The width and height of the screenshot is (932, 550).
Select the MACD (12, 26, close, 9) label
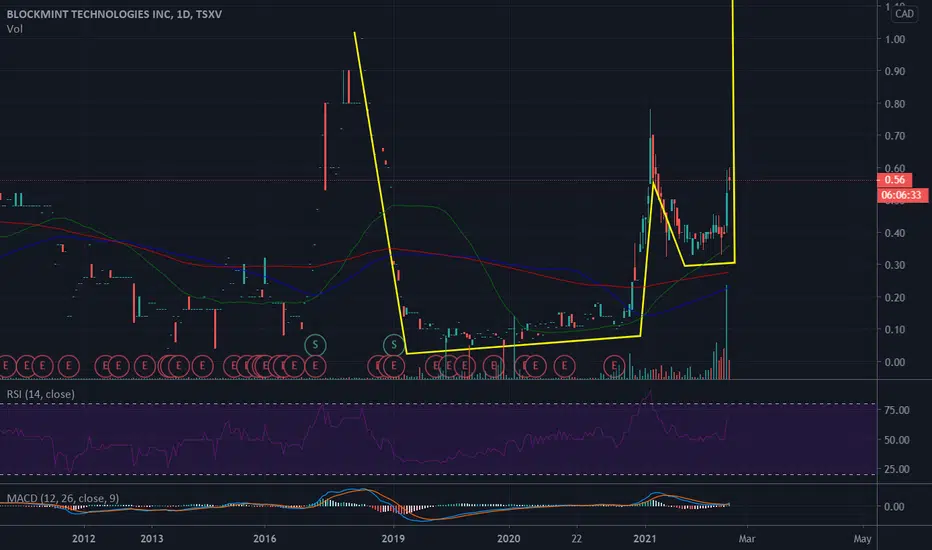coord(62,498)
